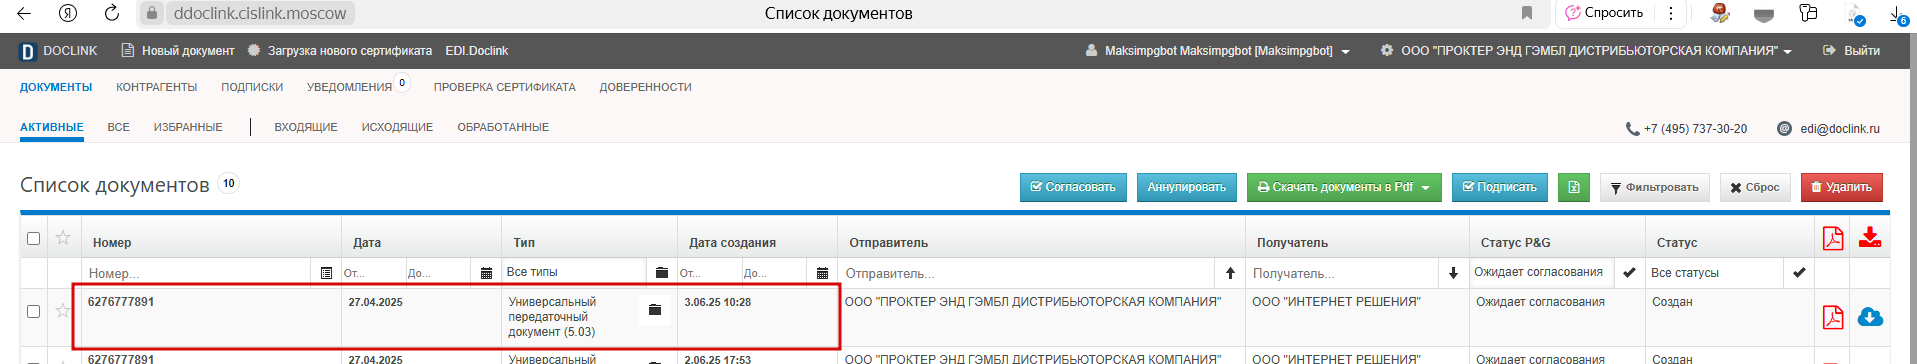This screenshot has height=364, width=1917.
Task: Open the Все типы type filter dropdown
Action: [x=575, y=272]
